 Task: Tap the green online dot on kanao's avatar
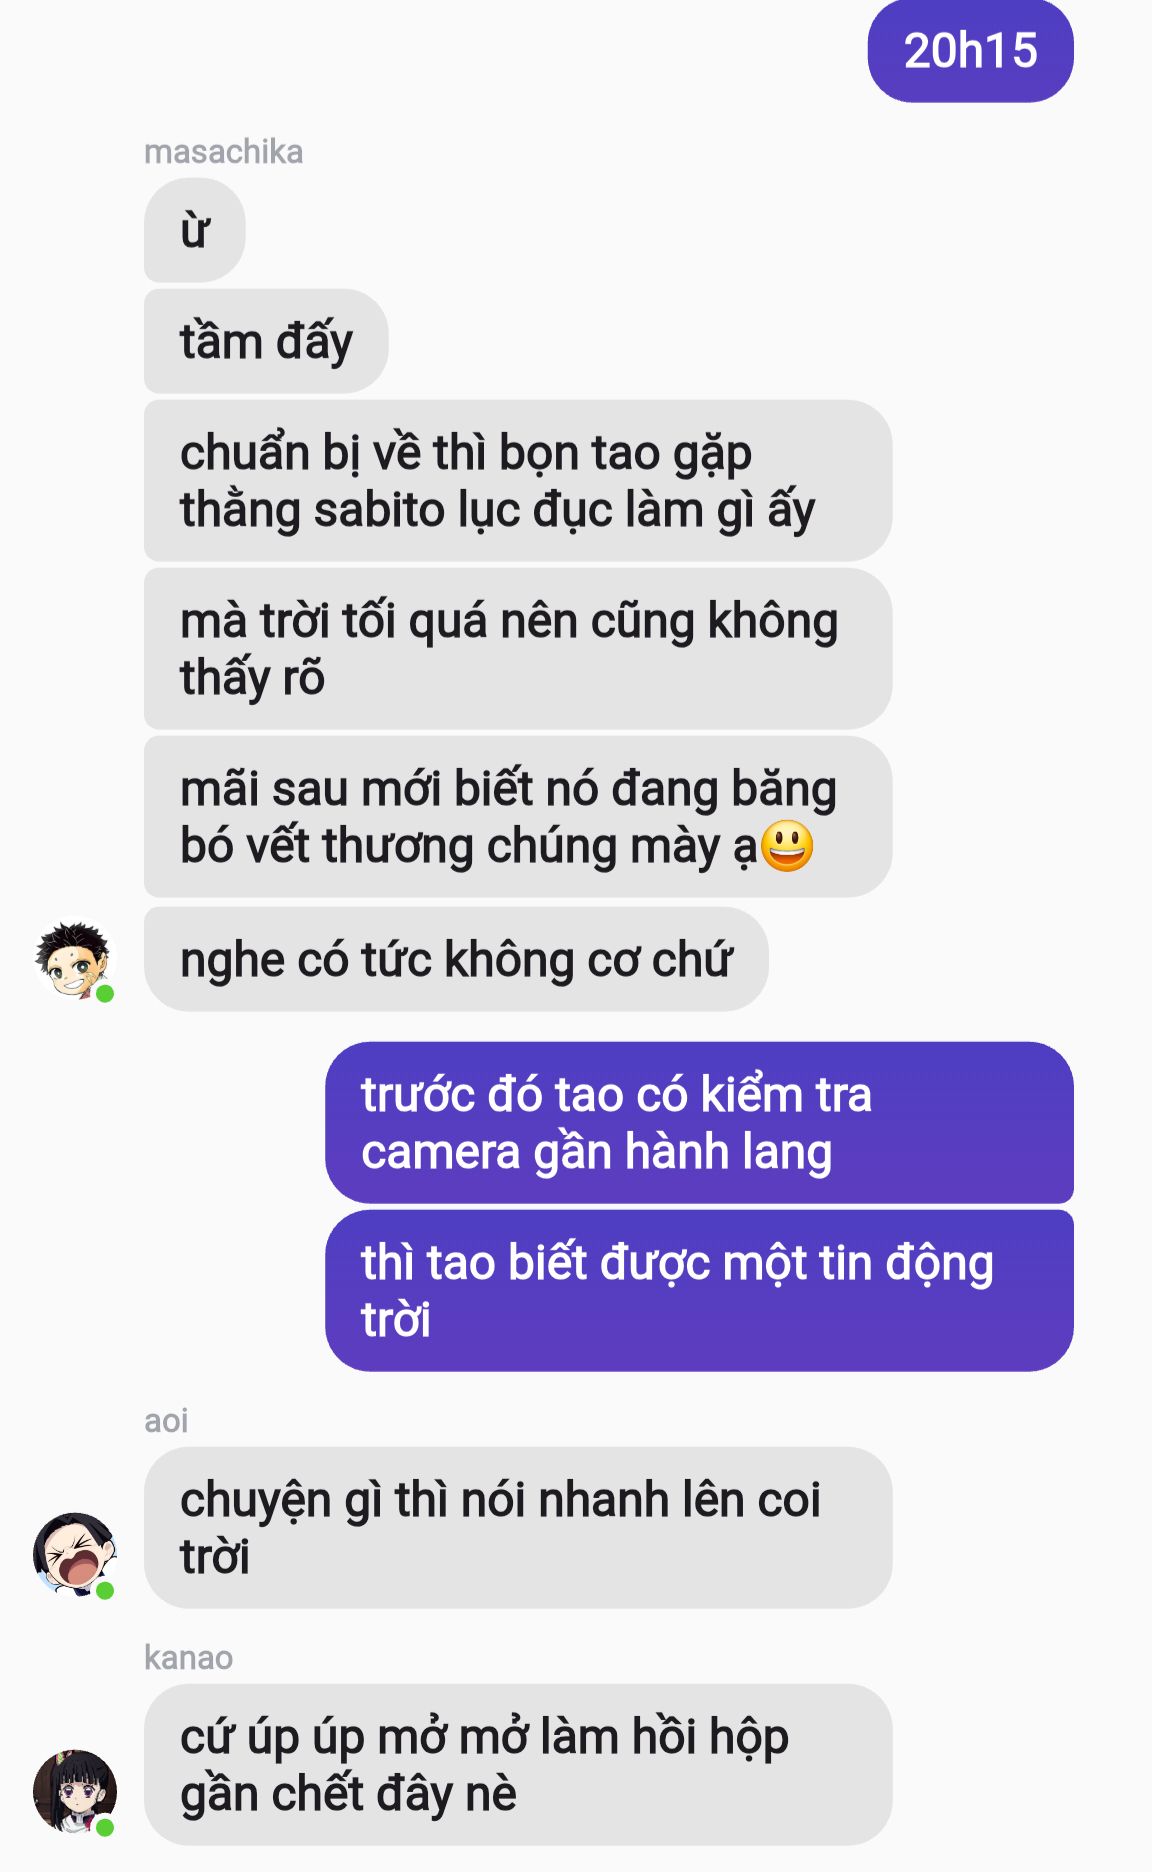tap(105, 1827)
